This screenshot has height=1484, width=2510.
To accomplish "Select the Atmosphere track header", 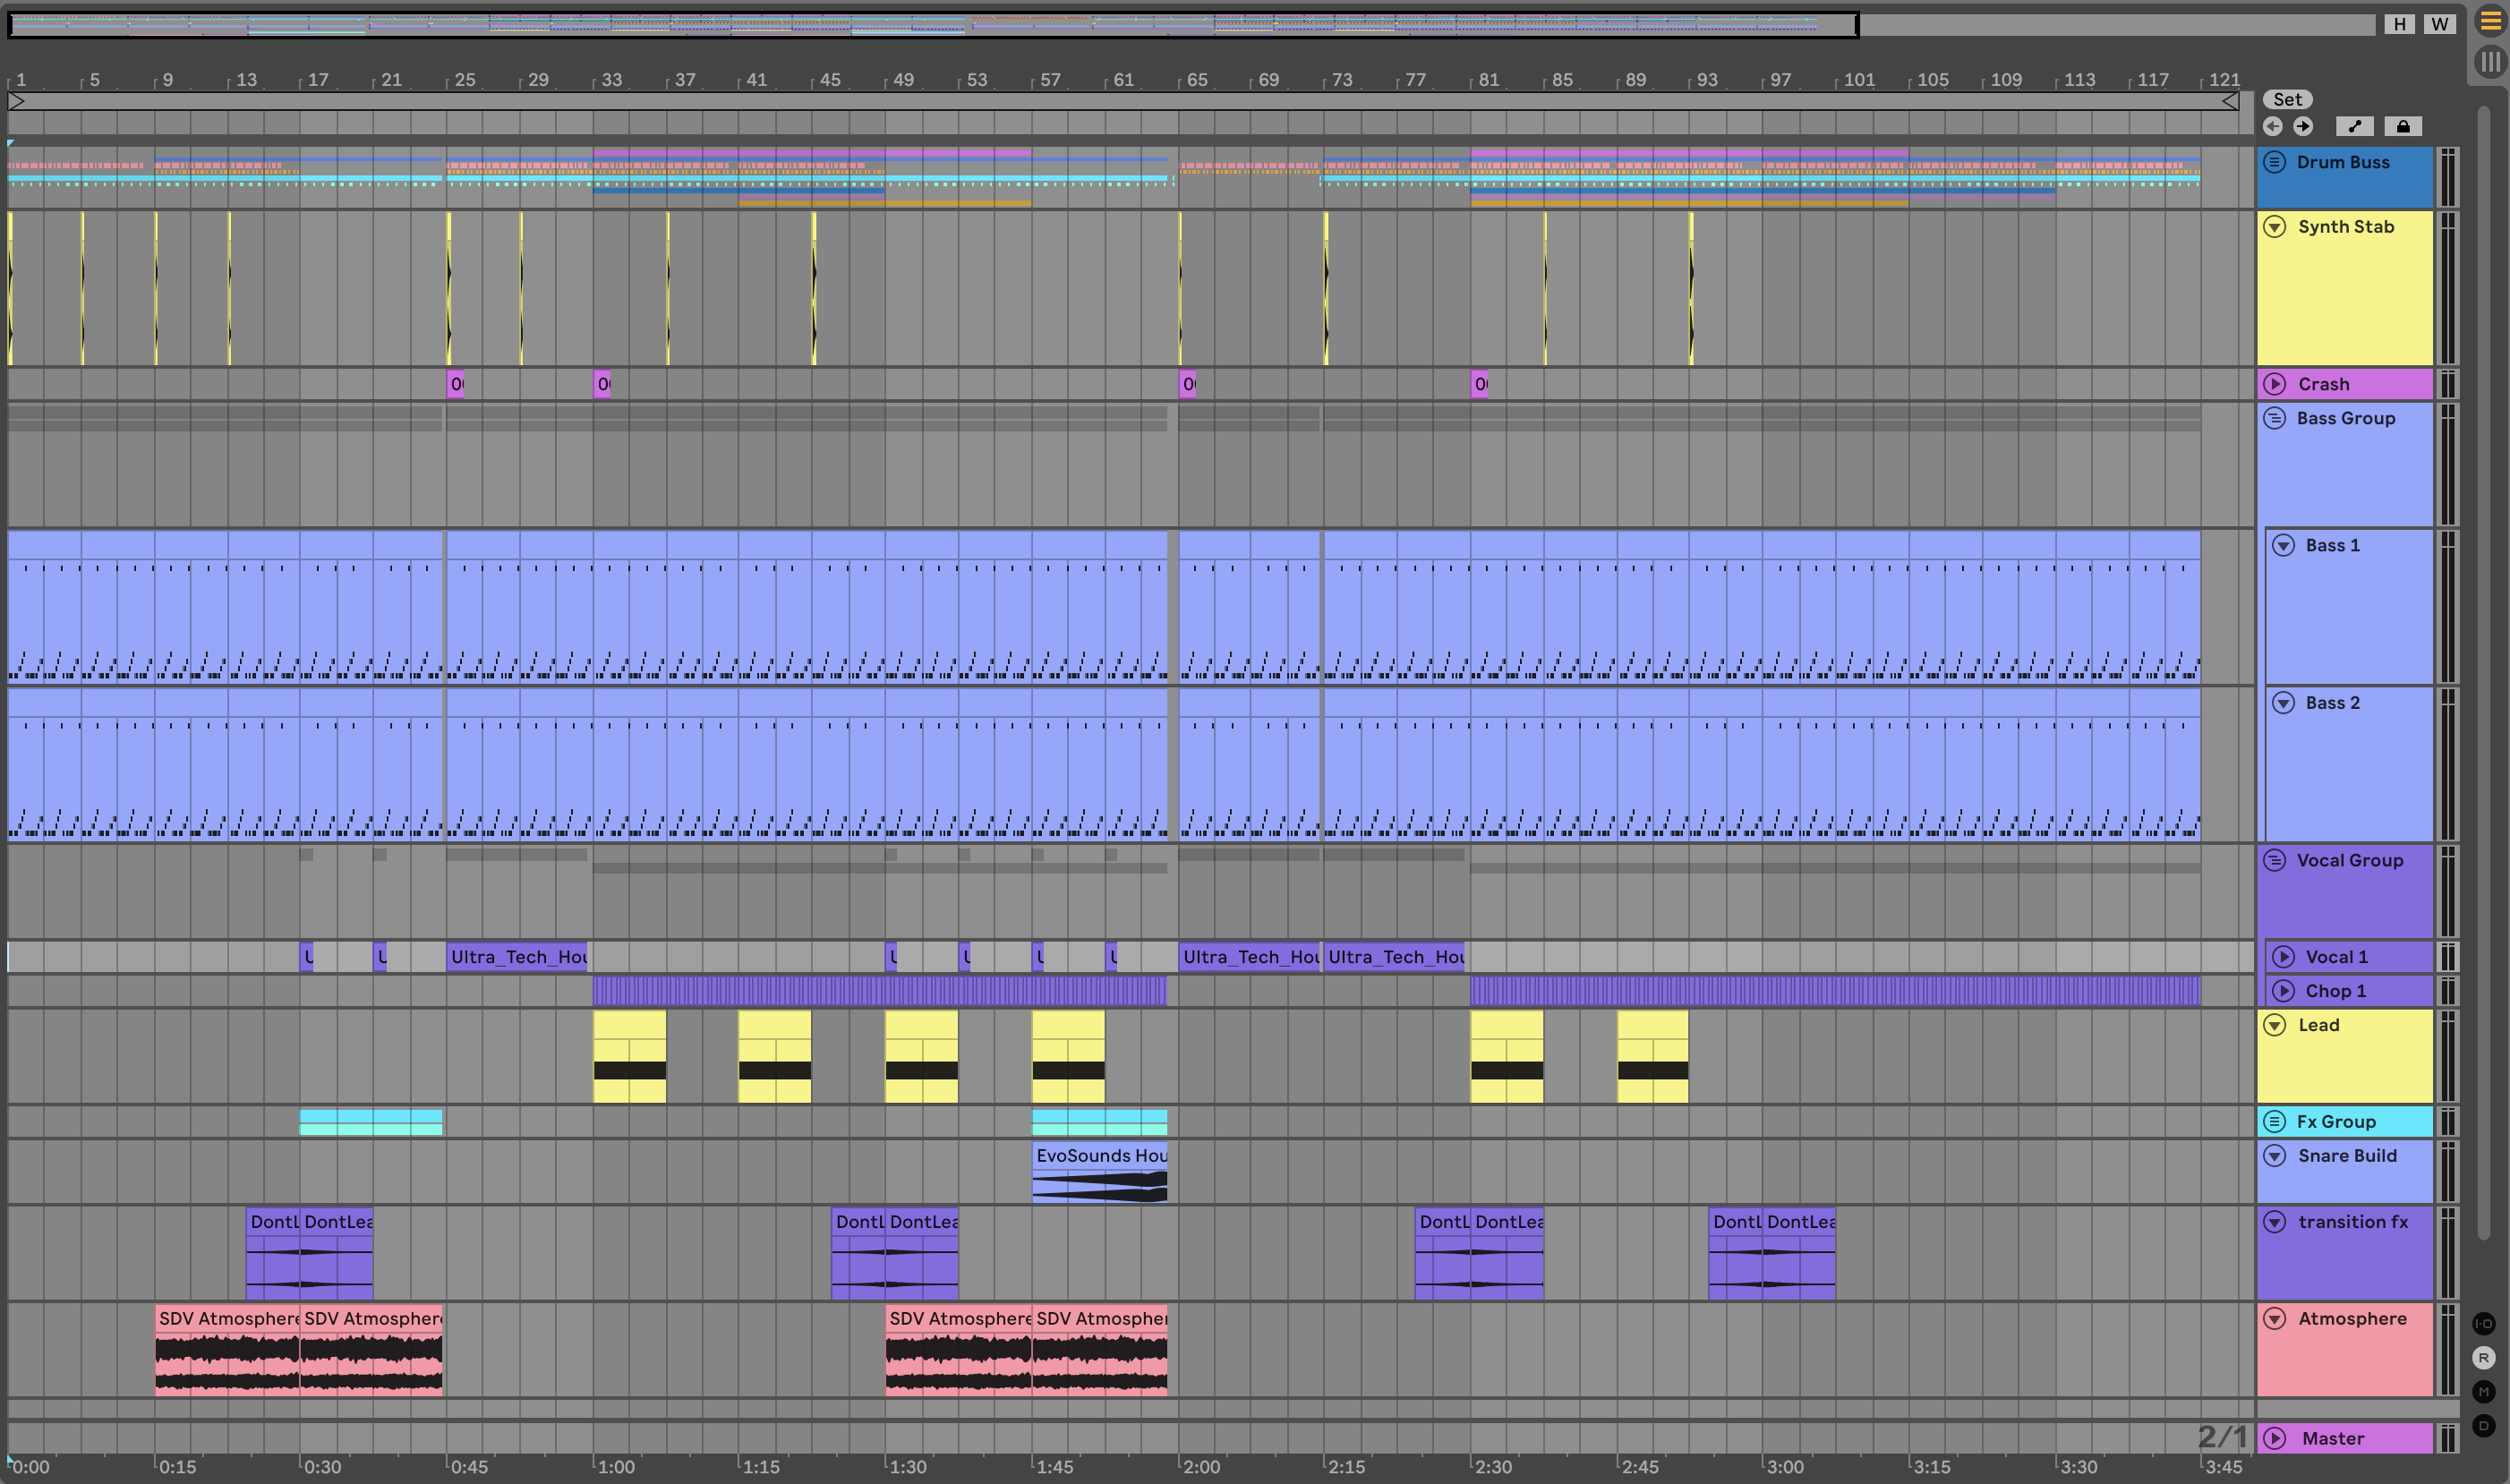I will [2352, 1319].
